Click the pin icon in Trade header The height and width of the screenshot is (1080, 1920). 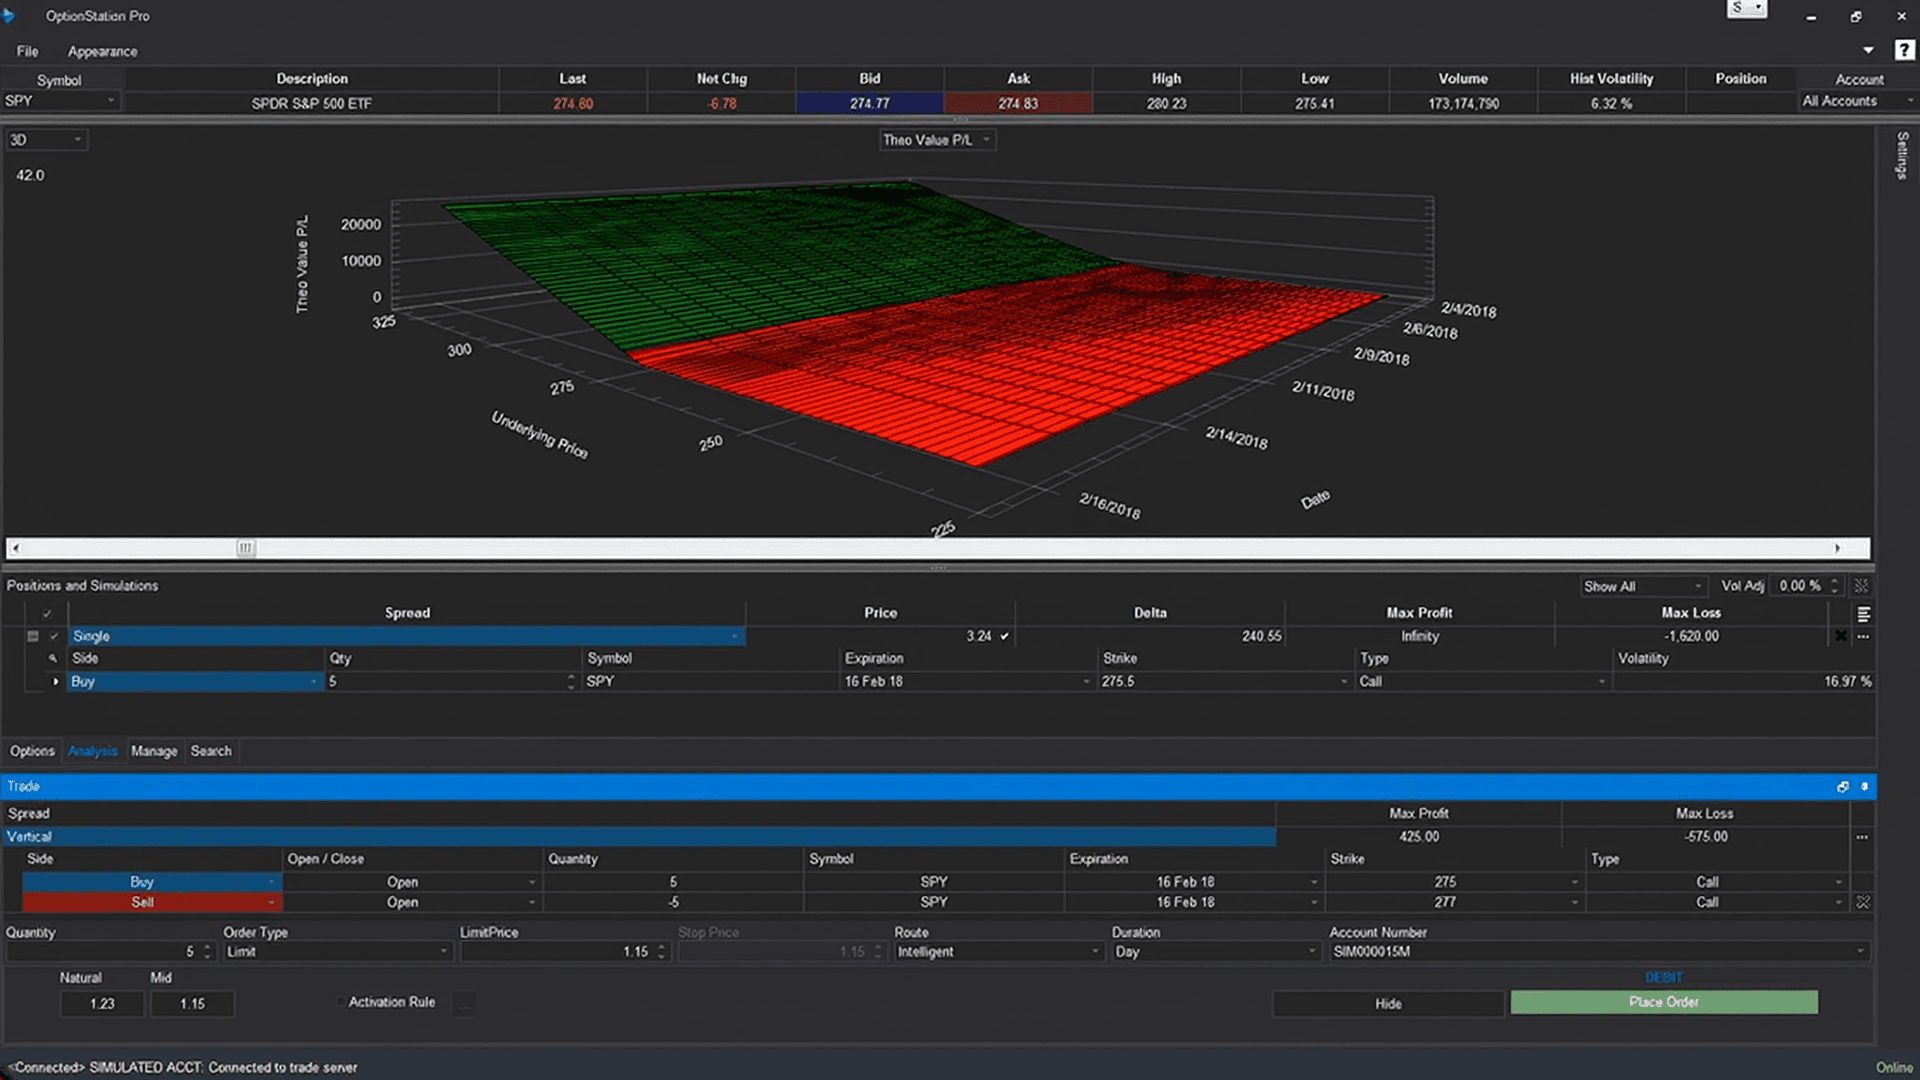click(1864, 787)
